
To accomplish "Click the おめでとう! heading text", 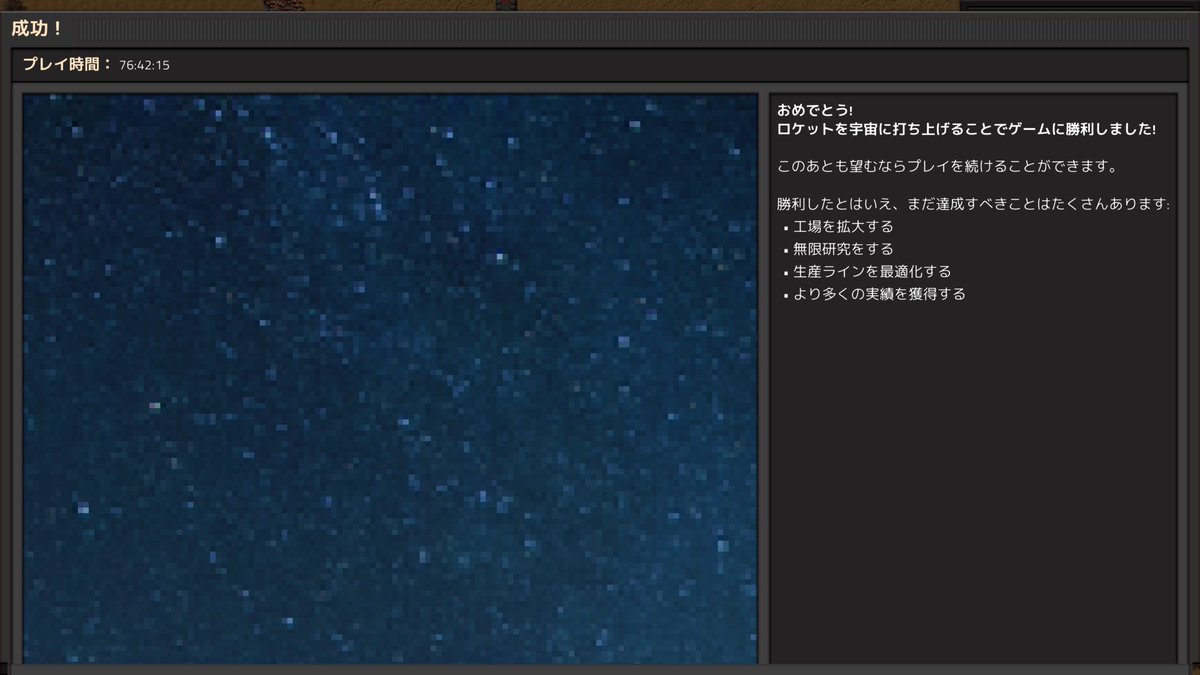I will click(815, 110).
